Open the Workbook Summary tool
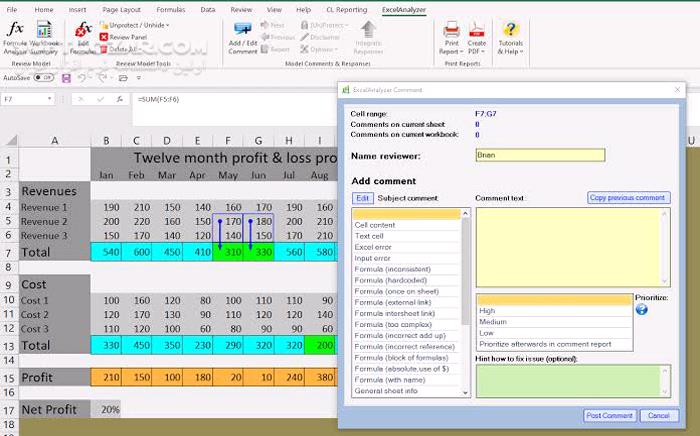700x436 pixels. click(x=44, y=38)
